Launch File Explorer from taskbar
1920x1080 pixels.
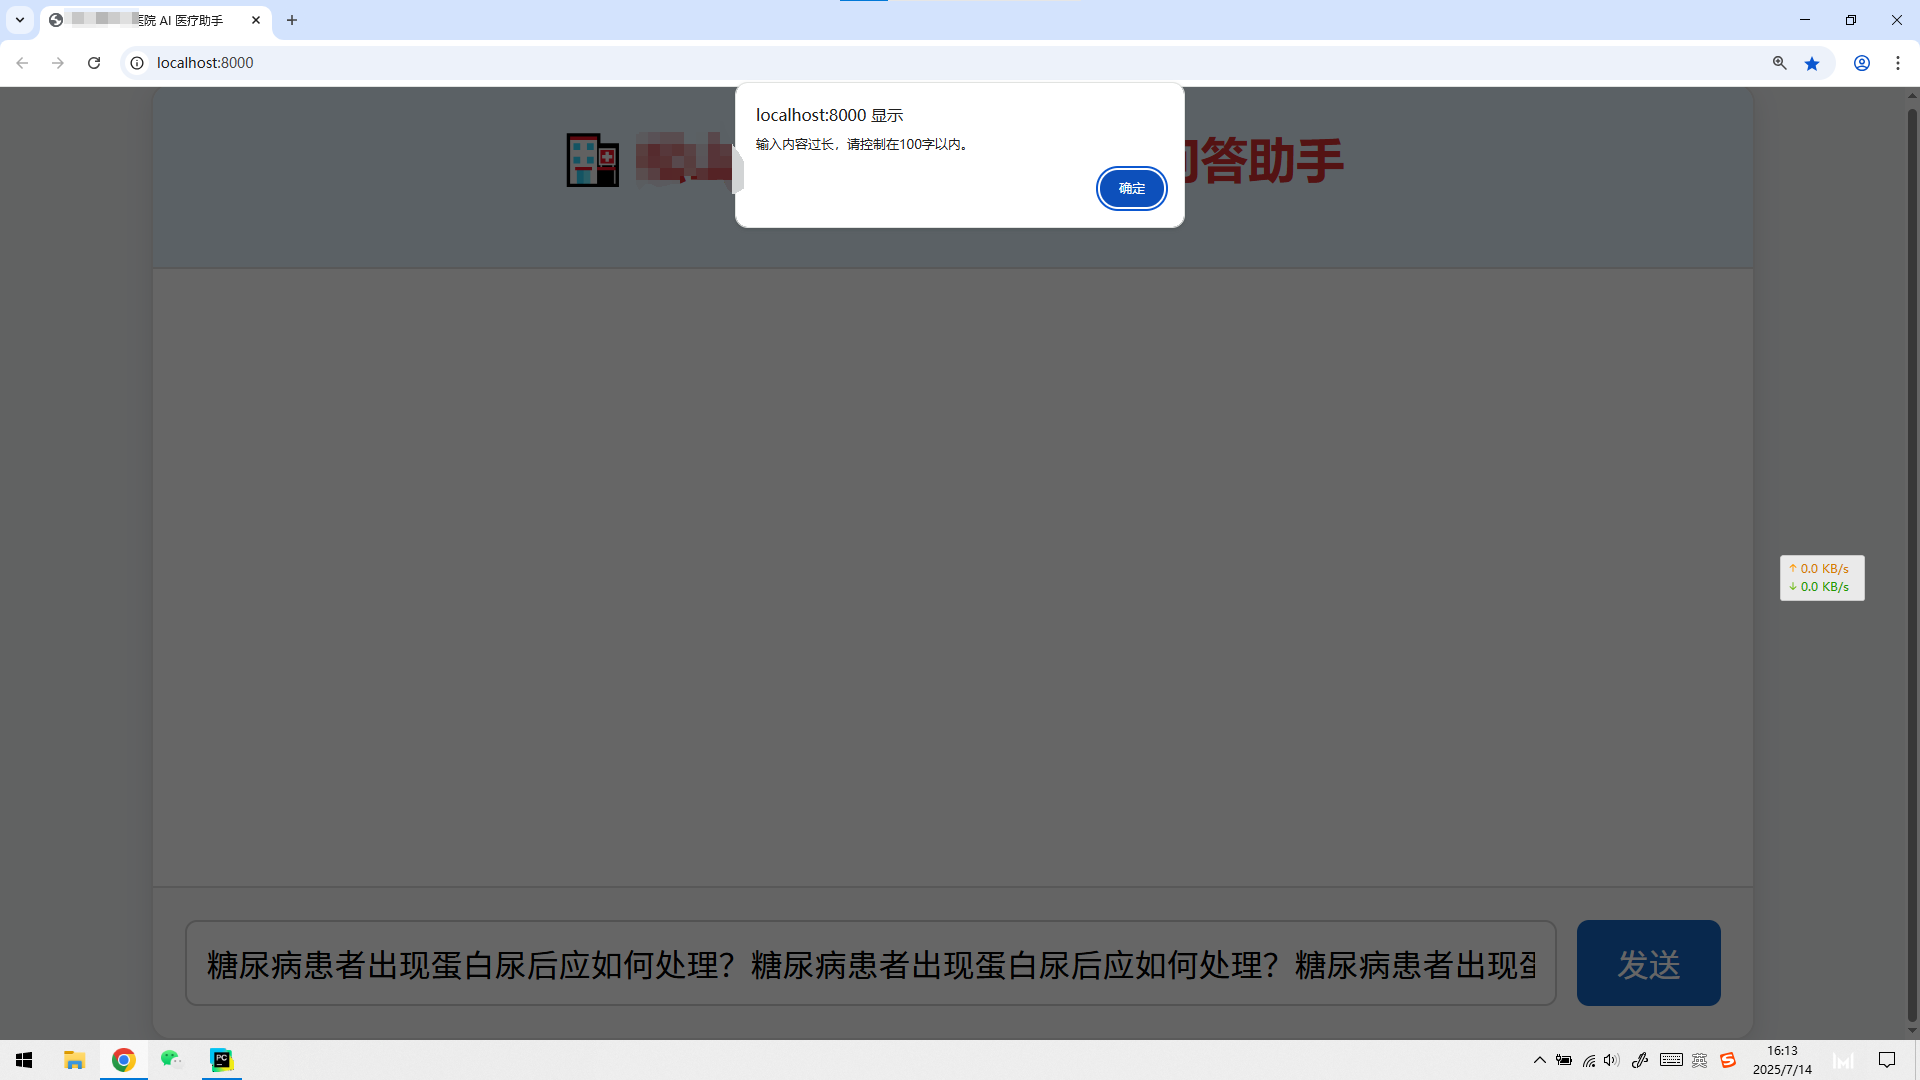click(74, 1060)
